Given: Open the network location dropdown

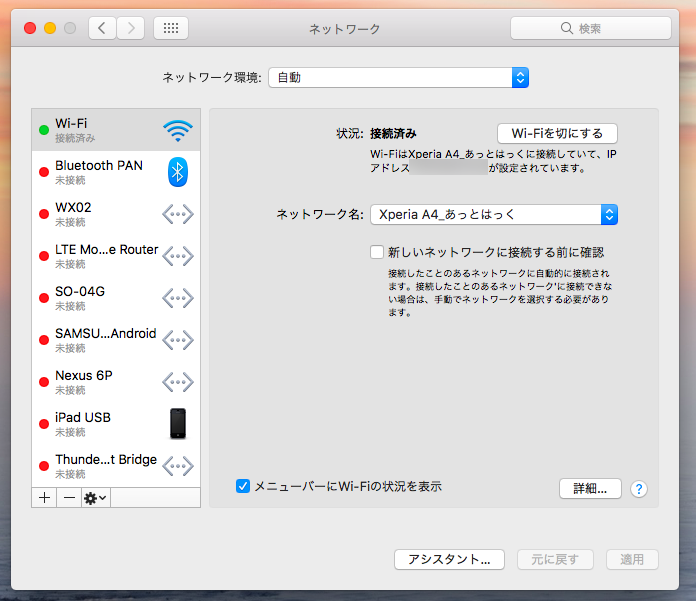Looking at the screenshot, I should 398,77.
